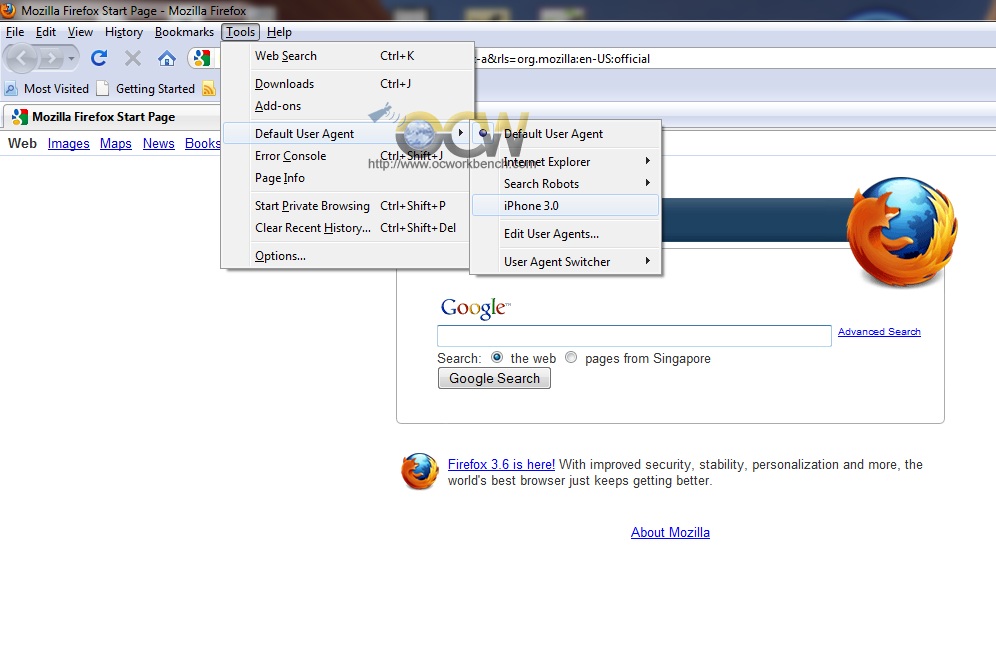Select the Mozilla Firefox Start Page tab
Viewport: 996px width, 670px height.
[x=112, y=117]
